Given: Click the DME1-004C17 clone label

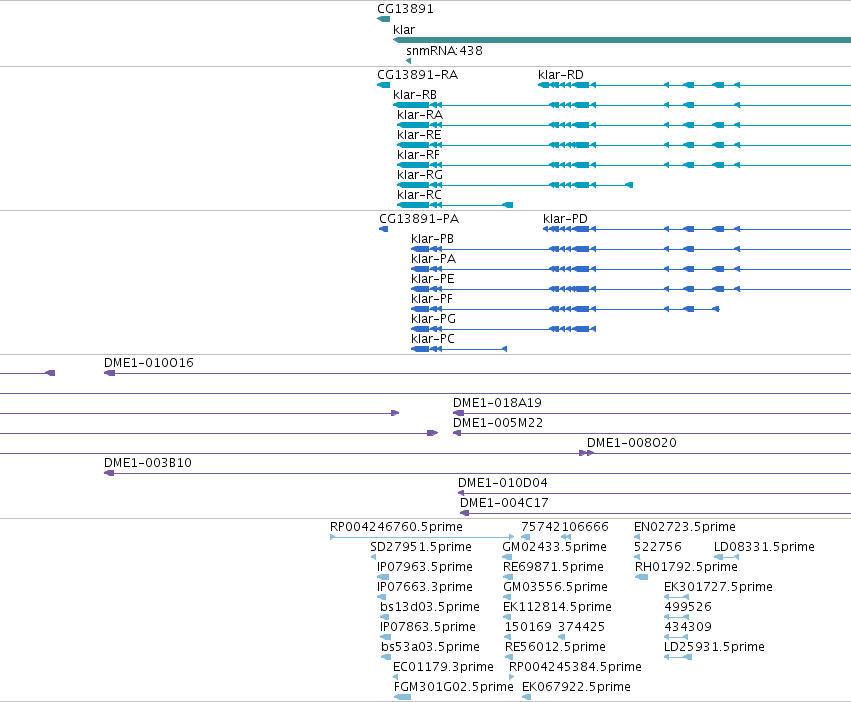Looking at the screenshot, I should [x=504, y=503].
